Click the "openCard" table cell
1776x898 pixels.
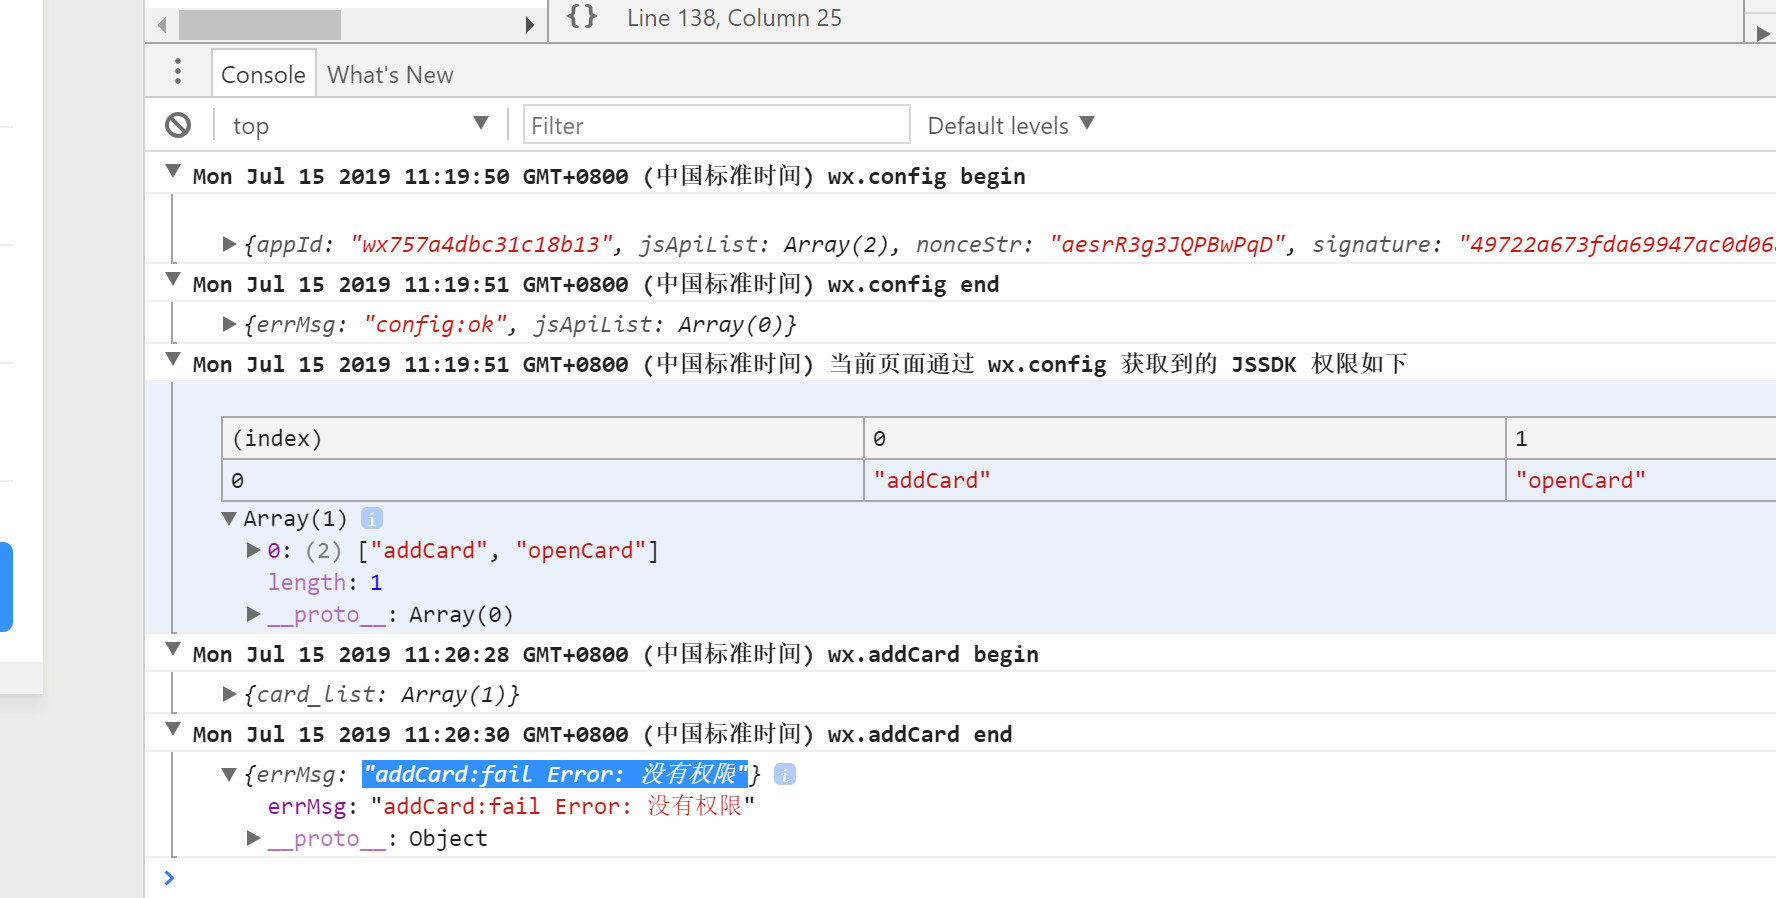click(x=1641, y=480)
